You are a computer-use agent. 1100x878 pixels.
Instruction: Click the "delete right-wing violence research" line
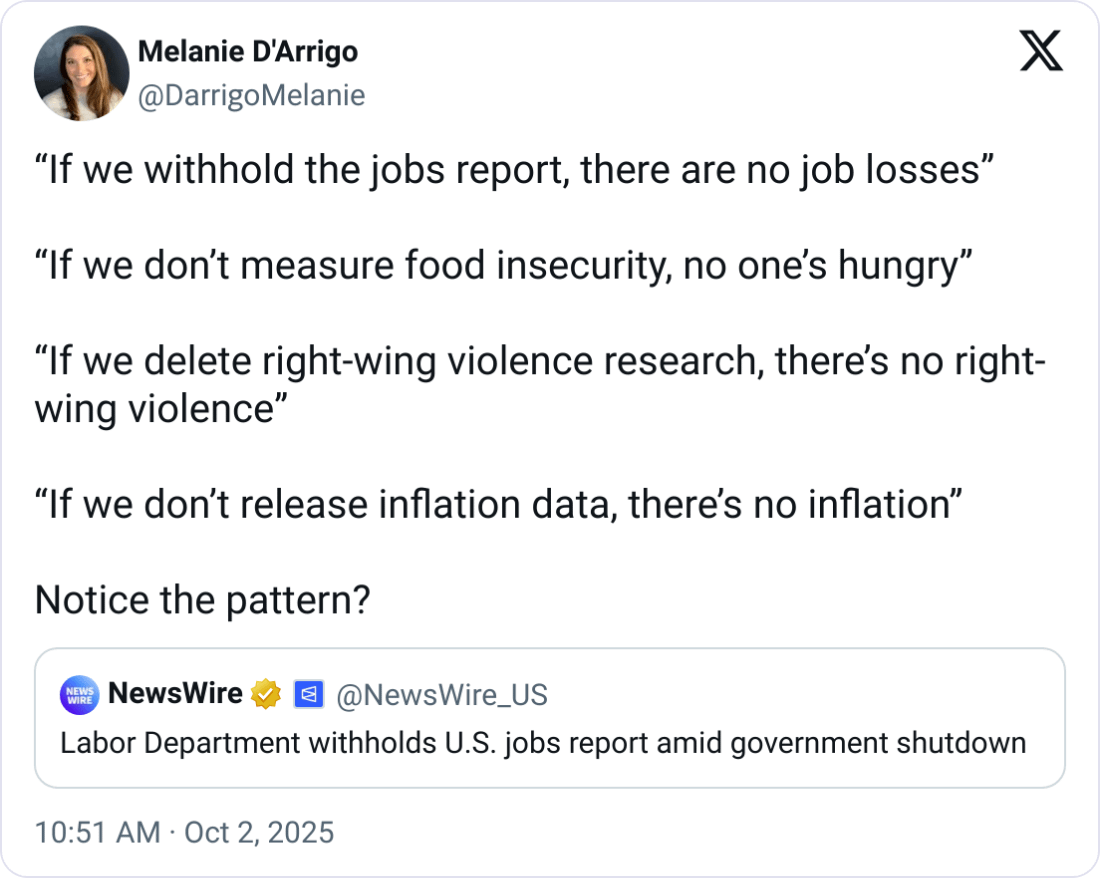540,363
